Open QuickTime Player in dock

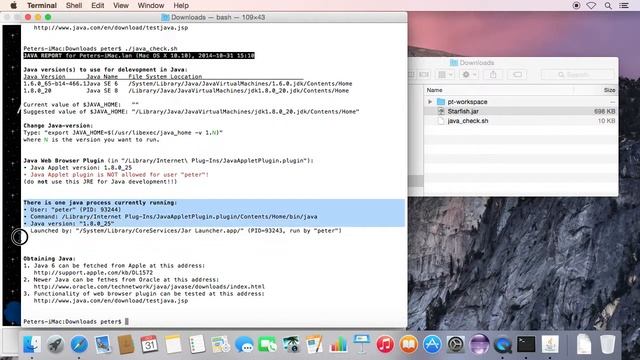(x=502, y=344)
